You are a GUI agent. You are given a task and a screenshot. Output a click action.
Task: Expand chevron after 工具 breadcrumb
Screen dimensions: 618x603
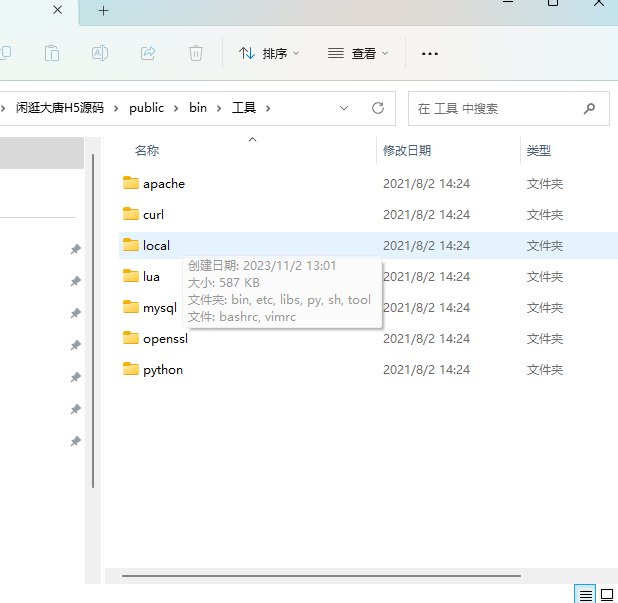[268, 108]
